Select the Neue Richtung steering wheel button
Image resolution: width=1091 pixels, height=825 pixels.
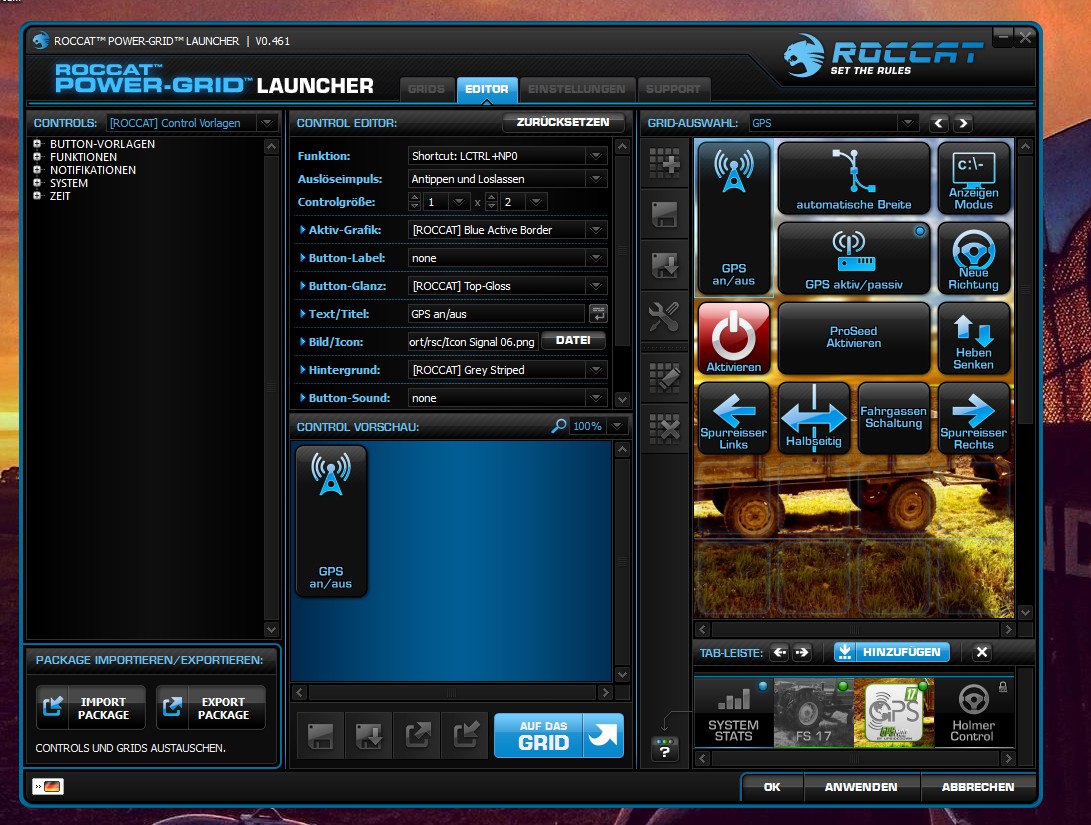[973, 257]
